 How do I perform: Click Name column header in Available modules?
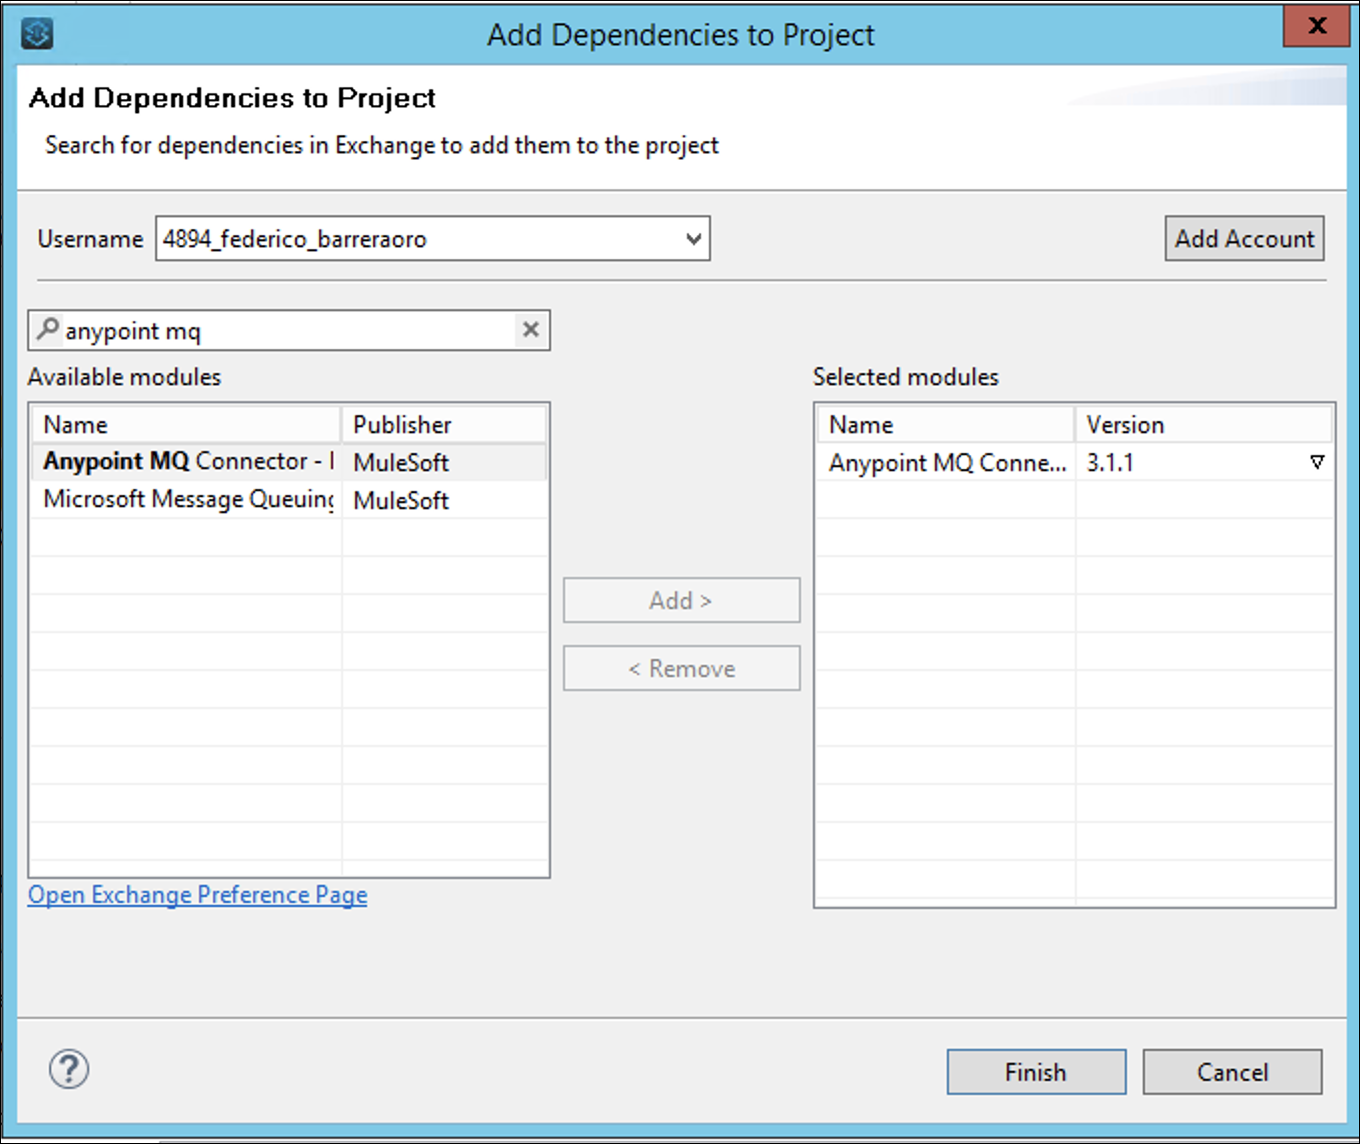pyautogui.click(x=186, y=425)
